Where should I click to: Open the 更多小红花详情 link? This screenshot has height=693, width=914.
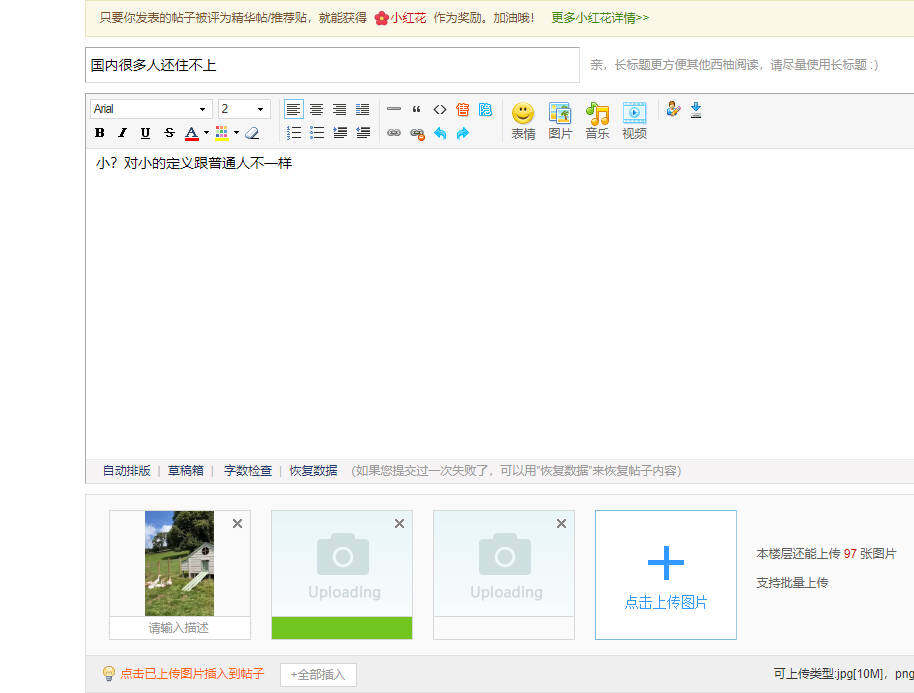[600, 18]
